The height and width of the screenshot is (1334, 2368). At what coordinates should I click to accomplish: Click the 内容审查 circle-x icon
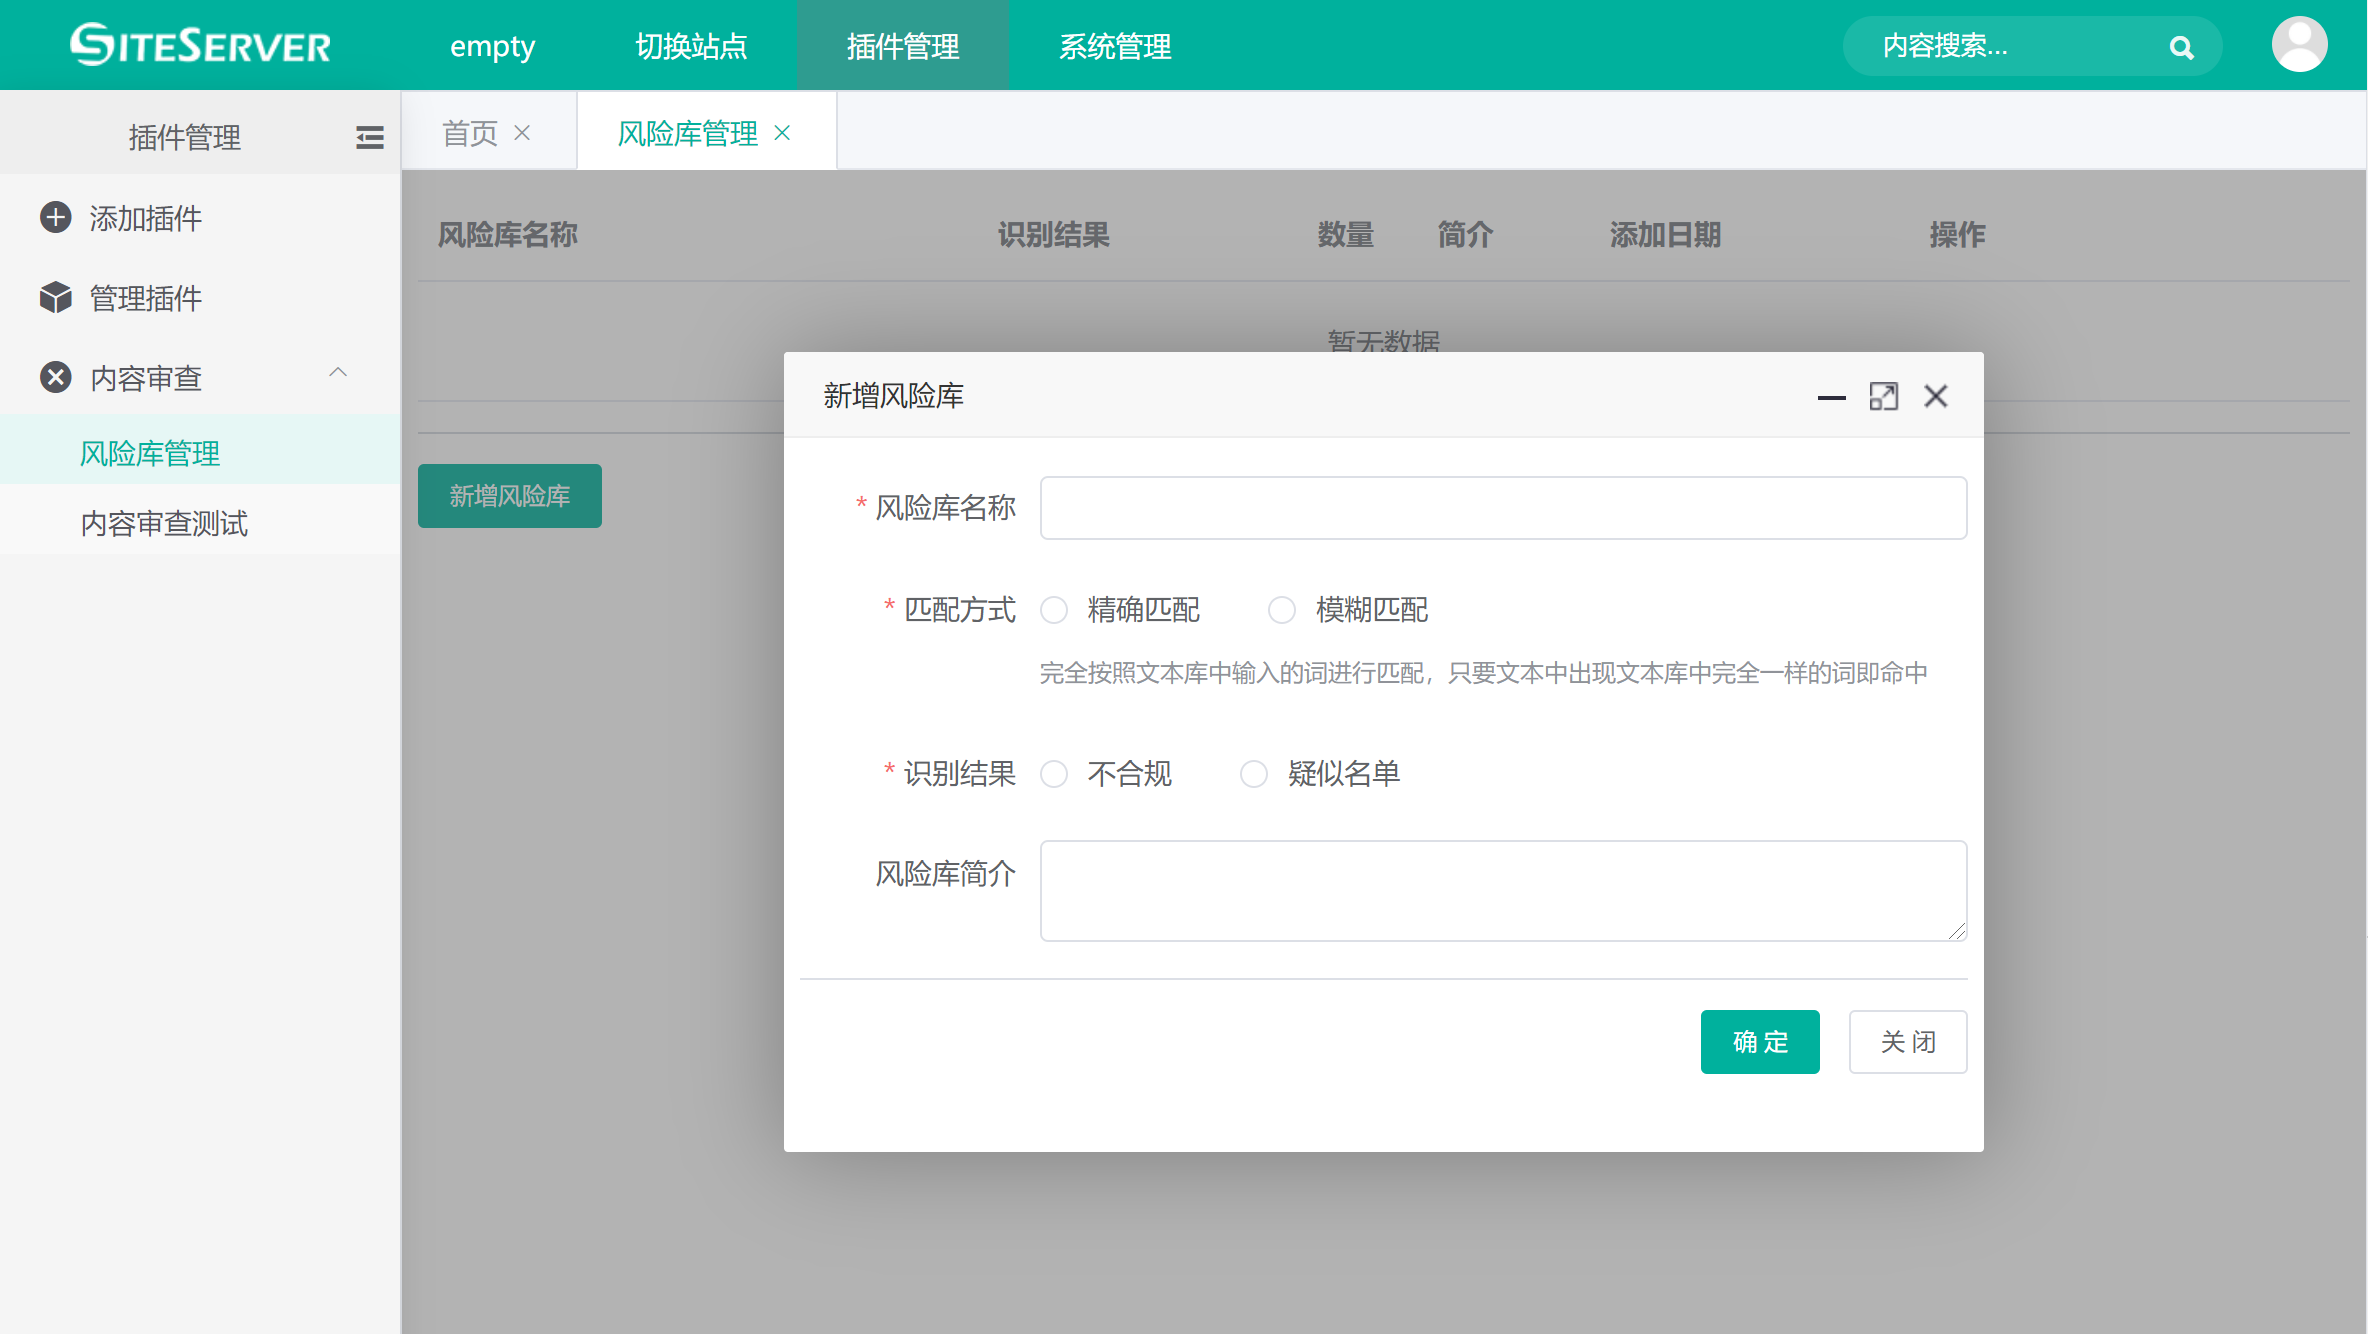click(x=56, y=378)
